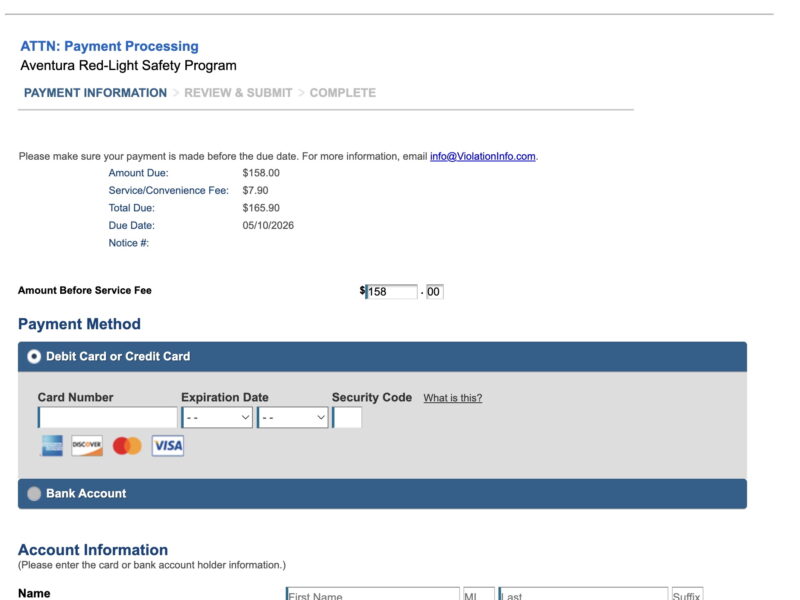Click the Mastercard logo icon

(127, 445)
